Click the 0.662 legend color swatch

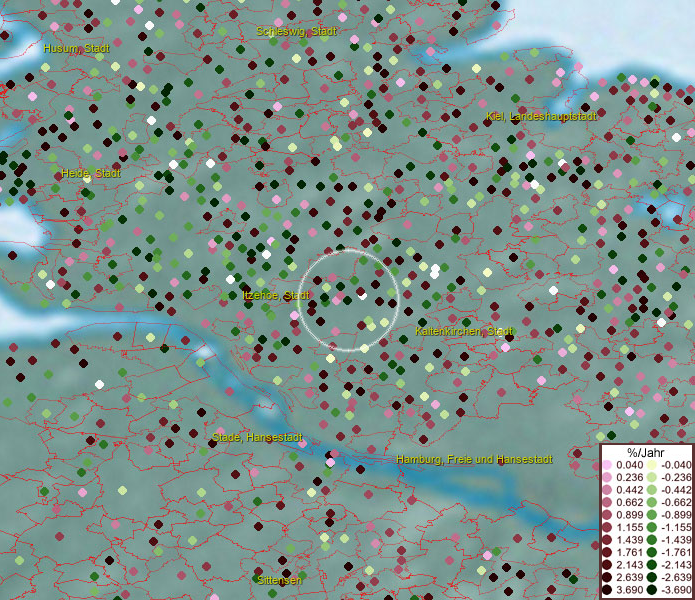[x=607, y=503]
